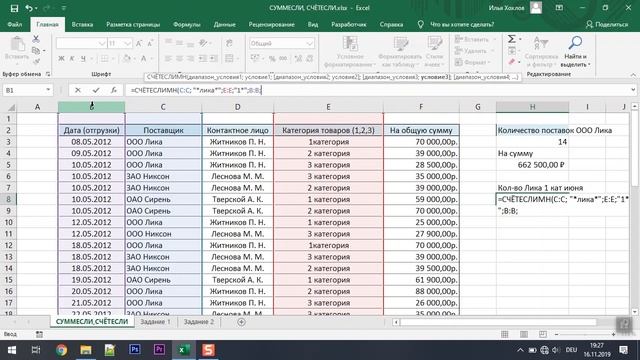The width and height of the screenshot is (640, 360).
Task: Click the Copy icon in the clipboard group
Action: [36, 51]
